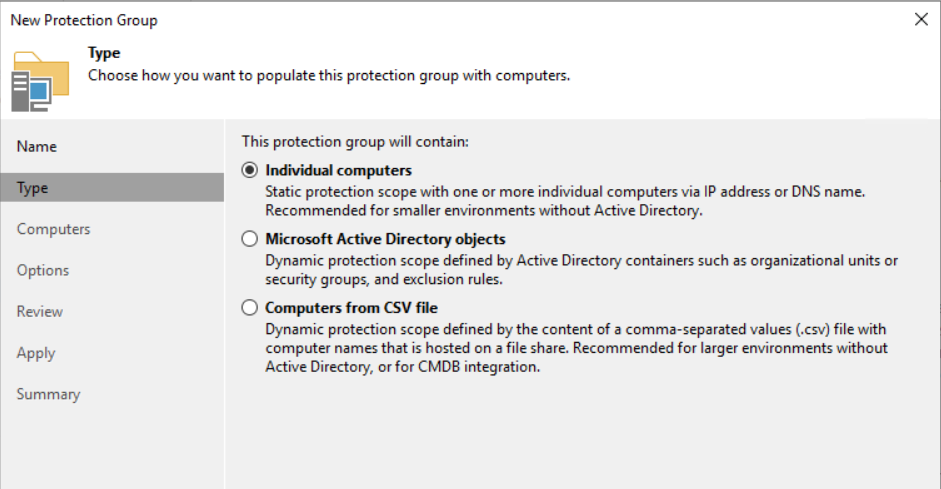Viewport: 941px width, 489px height.
Task: Click the "Choose how you want to populate" subtitle
Action: pos(329,75)
